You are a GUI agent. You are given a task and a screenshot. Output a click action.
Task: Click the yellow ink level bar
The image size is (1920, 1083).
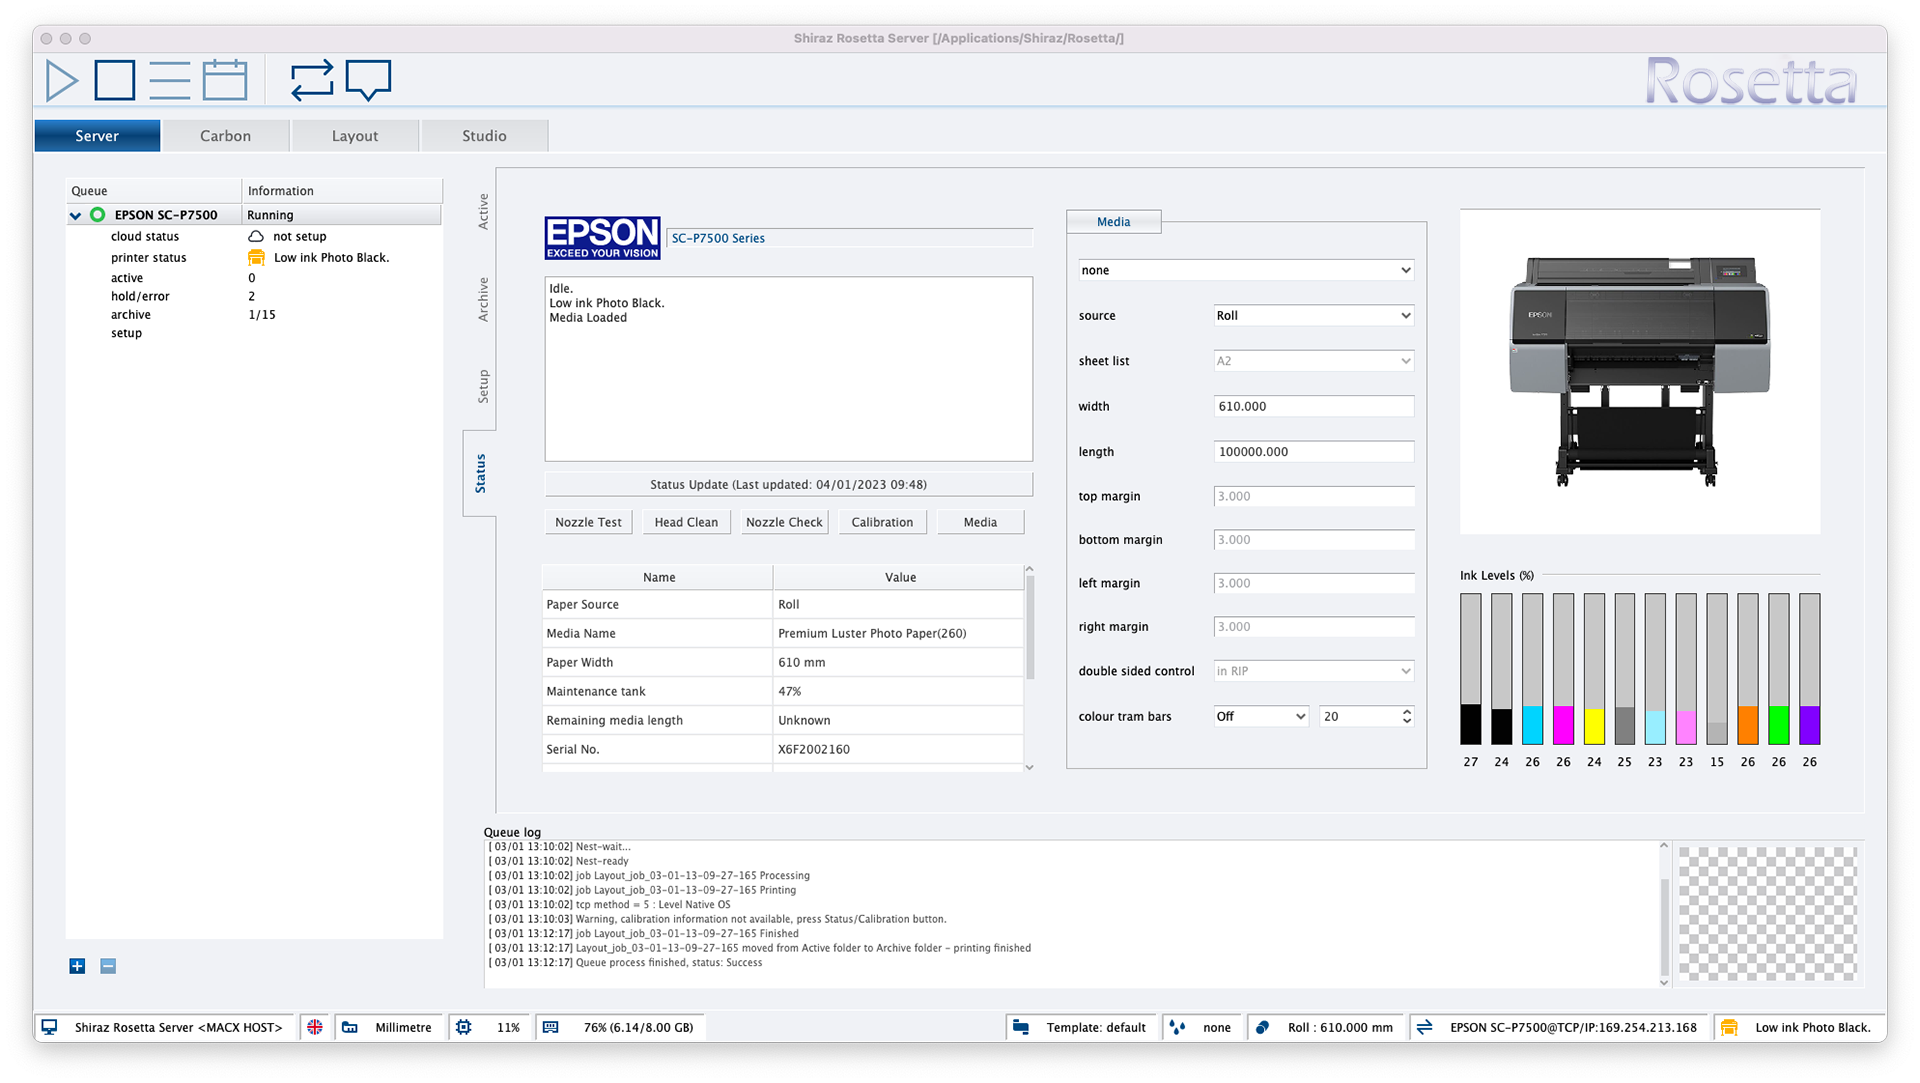[x=1594, y=669]
